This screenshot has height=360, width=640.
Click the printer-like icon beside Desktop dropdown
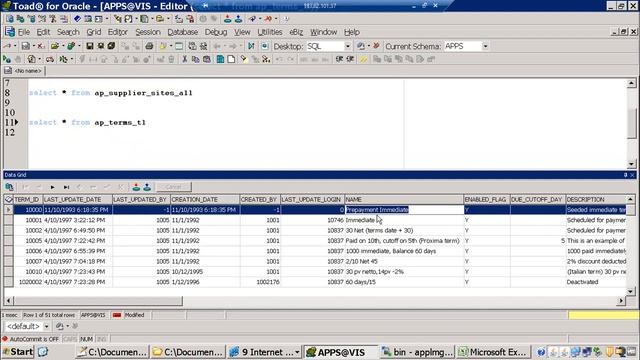tap(361, 46)
